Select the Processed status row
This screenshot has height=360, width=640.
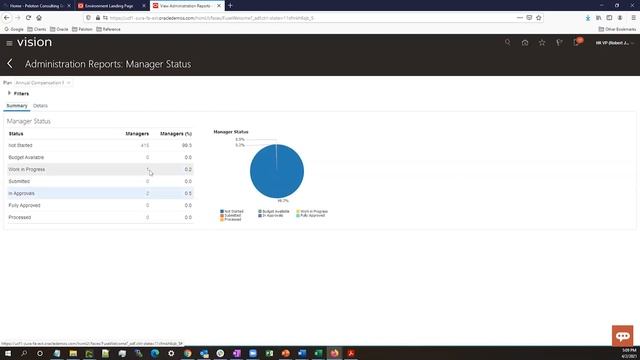click(100, 218)
